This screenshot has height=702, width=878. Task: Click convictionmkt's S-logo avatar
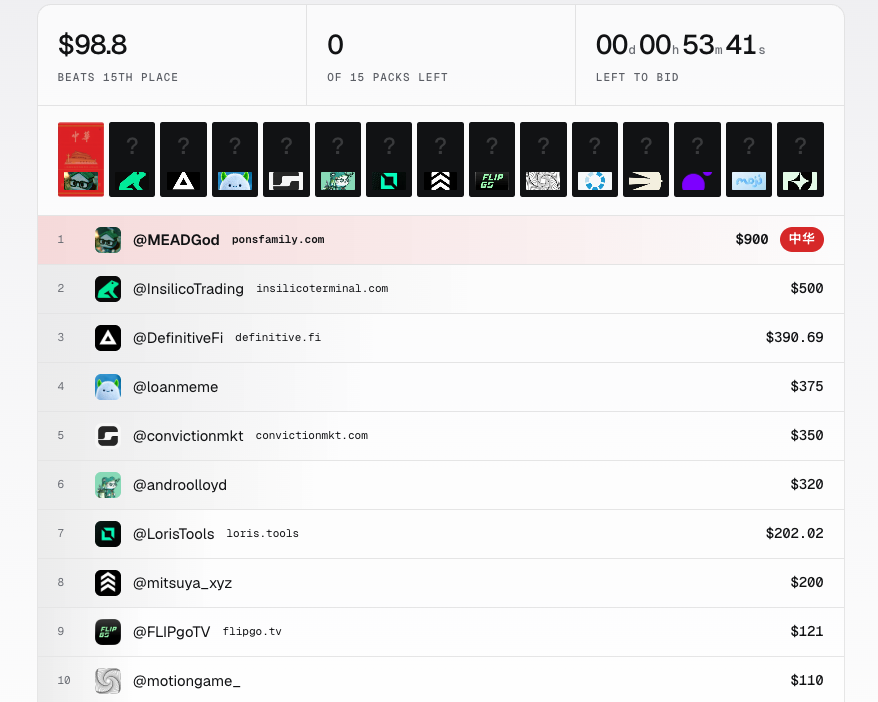tap(108, 436)
